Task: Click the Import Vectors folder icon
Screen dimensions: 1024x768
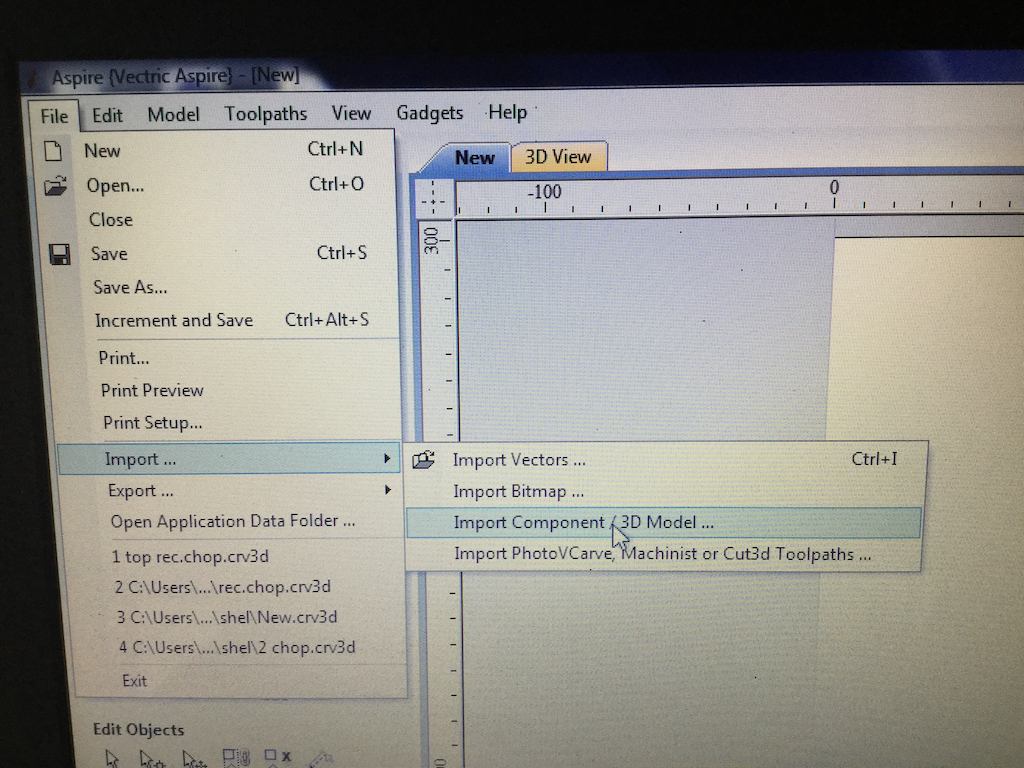Action: coord(423,460)
